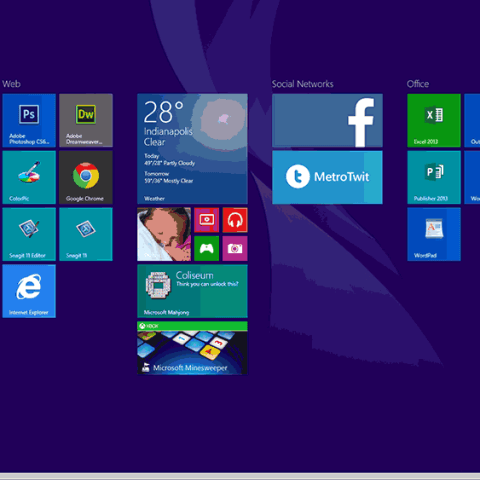Launch the Adobe Dreamweaver tile
The height and width of the screenshot is (480, 480).
pyautogui.click(x=86, y=120)
